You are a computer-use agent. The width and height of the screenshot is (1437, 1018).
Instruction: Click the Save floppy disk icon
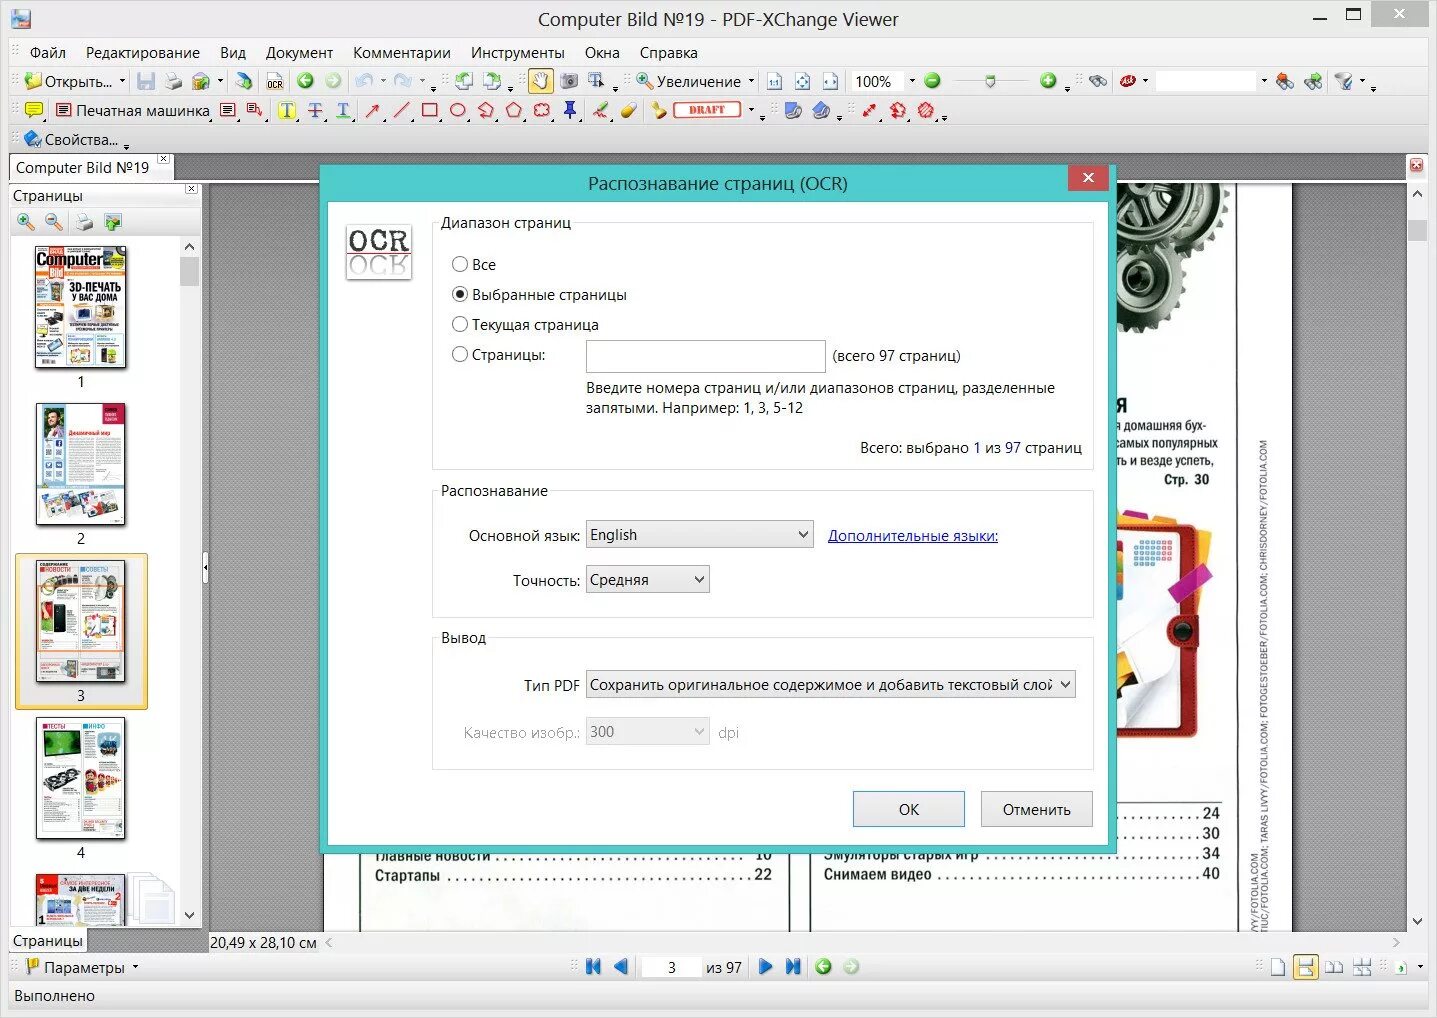146,81
